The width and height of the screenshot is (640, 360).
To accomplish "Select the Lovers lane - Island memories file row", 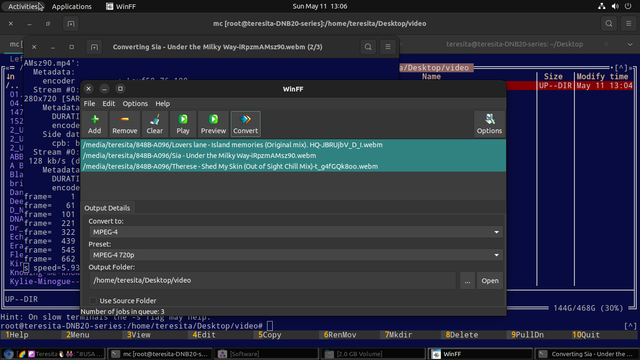I will (293, 144).
